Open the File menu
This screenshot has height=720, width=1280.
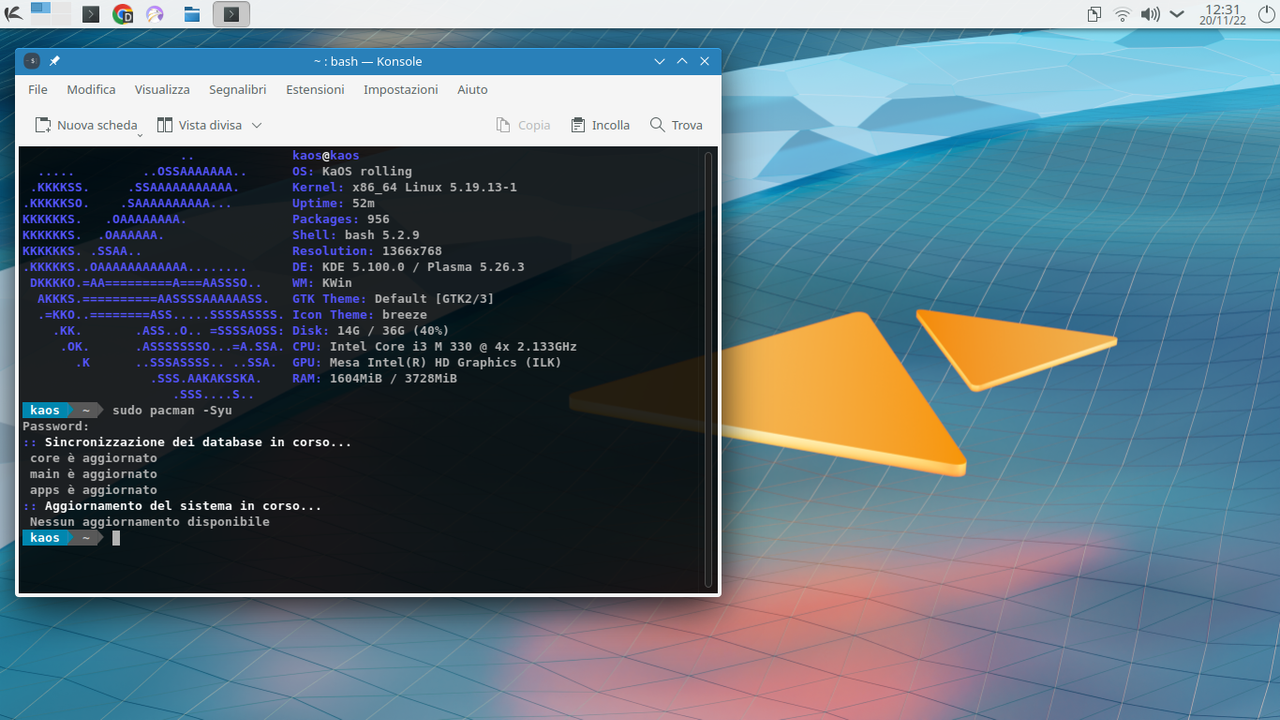(38, 89)
